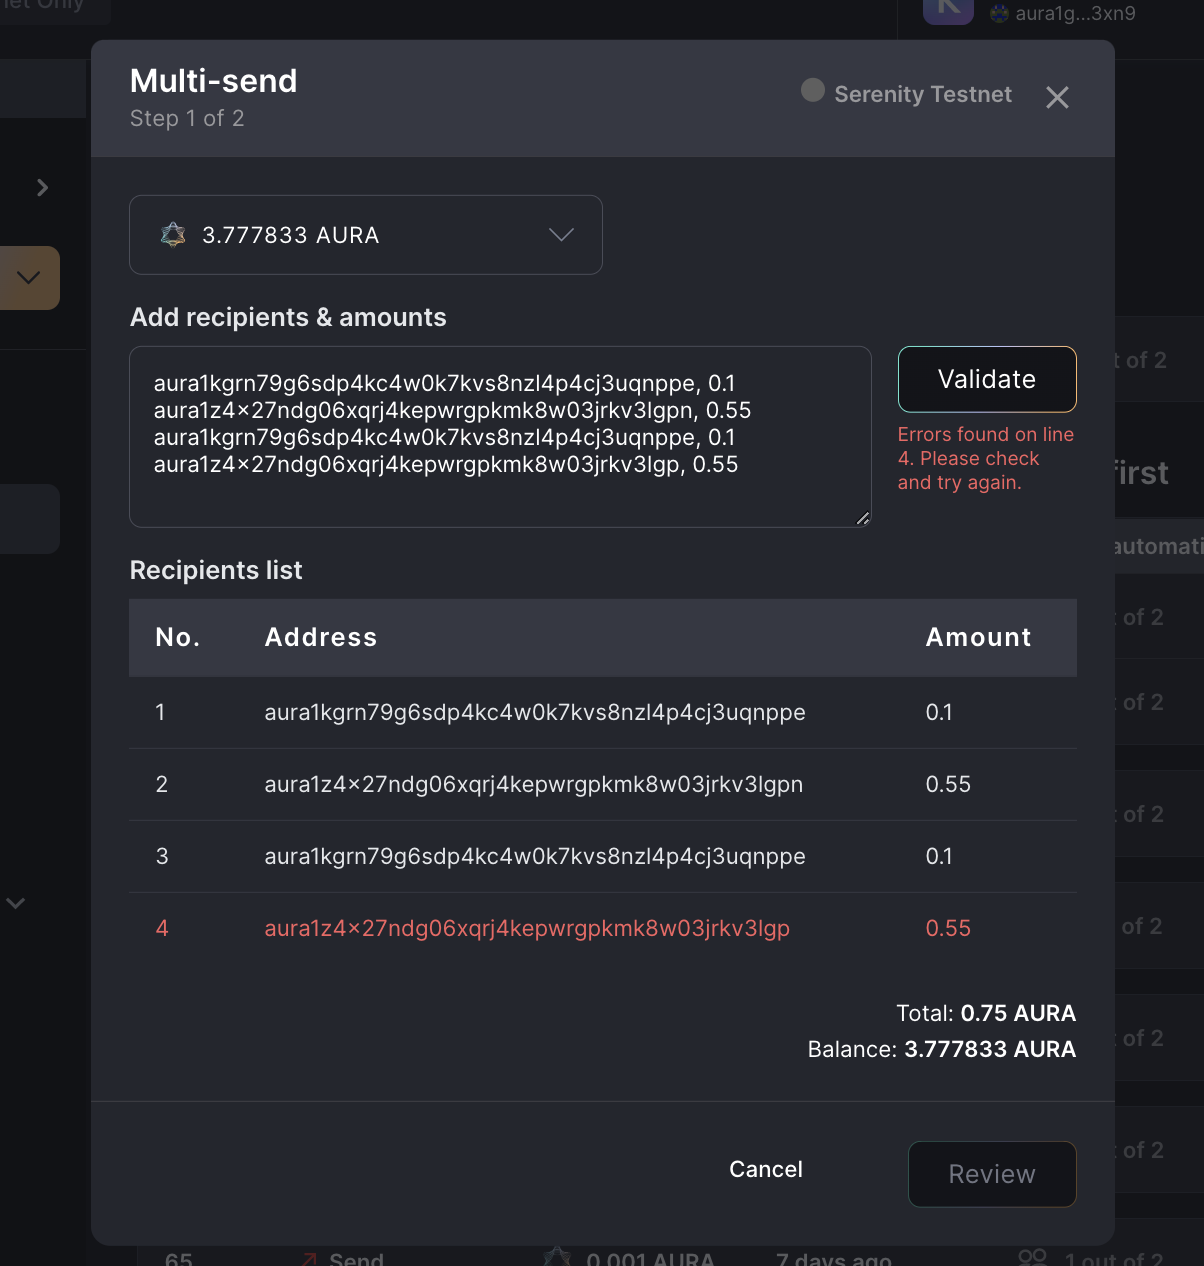Open the AURA token selection dropdown
Image resolution: width=1204 pixels, height=1266 pixels.
(x=561, y=235)
